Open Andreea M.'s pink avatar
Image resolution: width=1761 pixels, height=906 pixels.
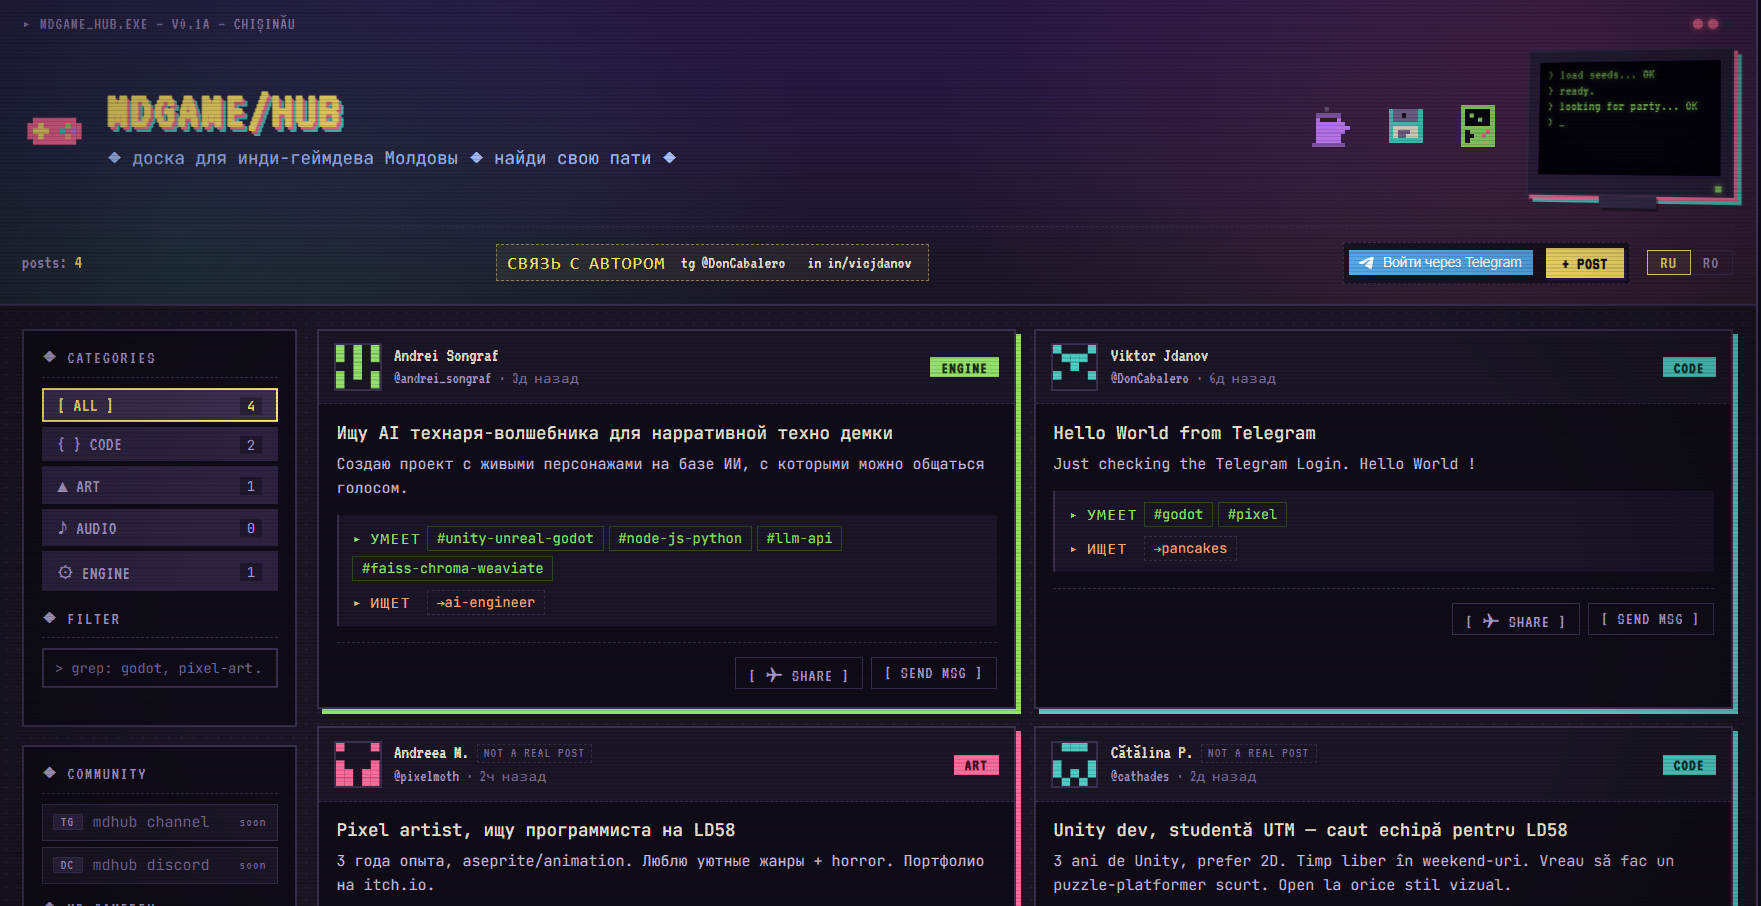[357, 764]
